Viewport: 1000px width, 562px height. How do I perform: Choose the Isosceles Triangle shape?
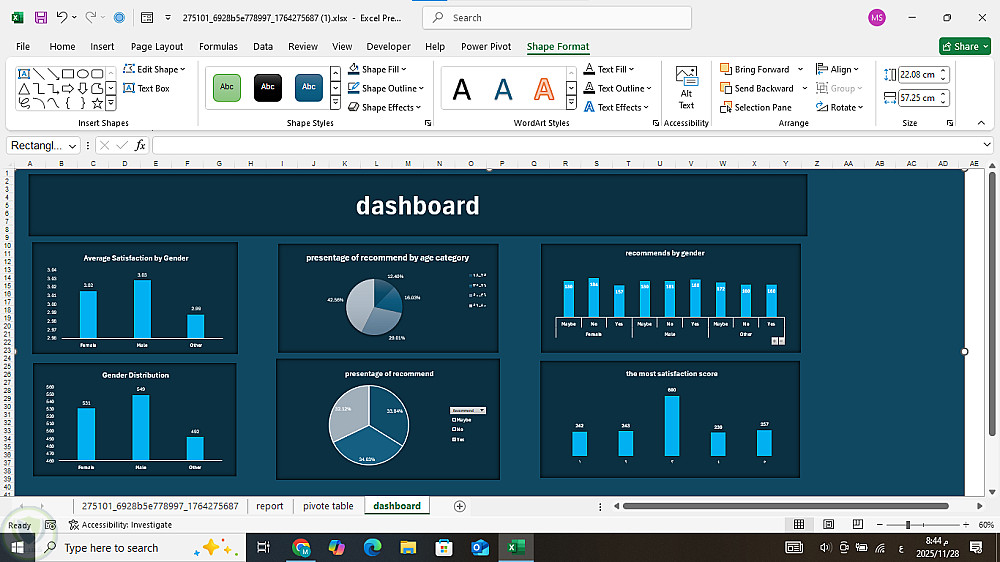24,89
